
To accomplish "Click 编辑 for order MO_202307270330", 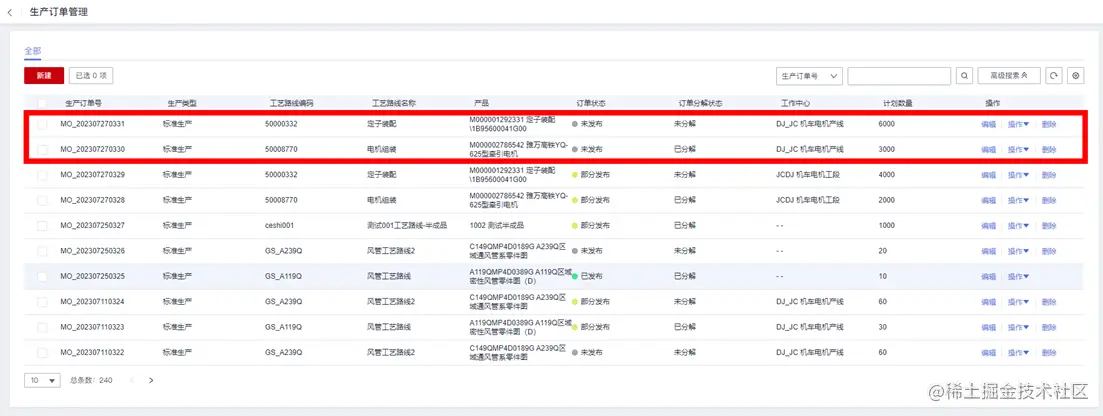I will click(988, 149).
